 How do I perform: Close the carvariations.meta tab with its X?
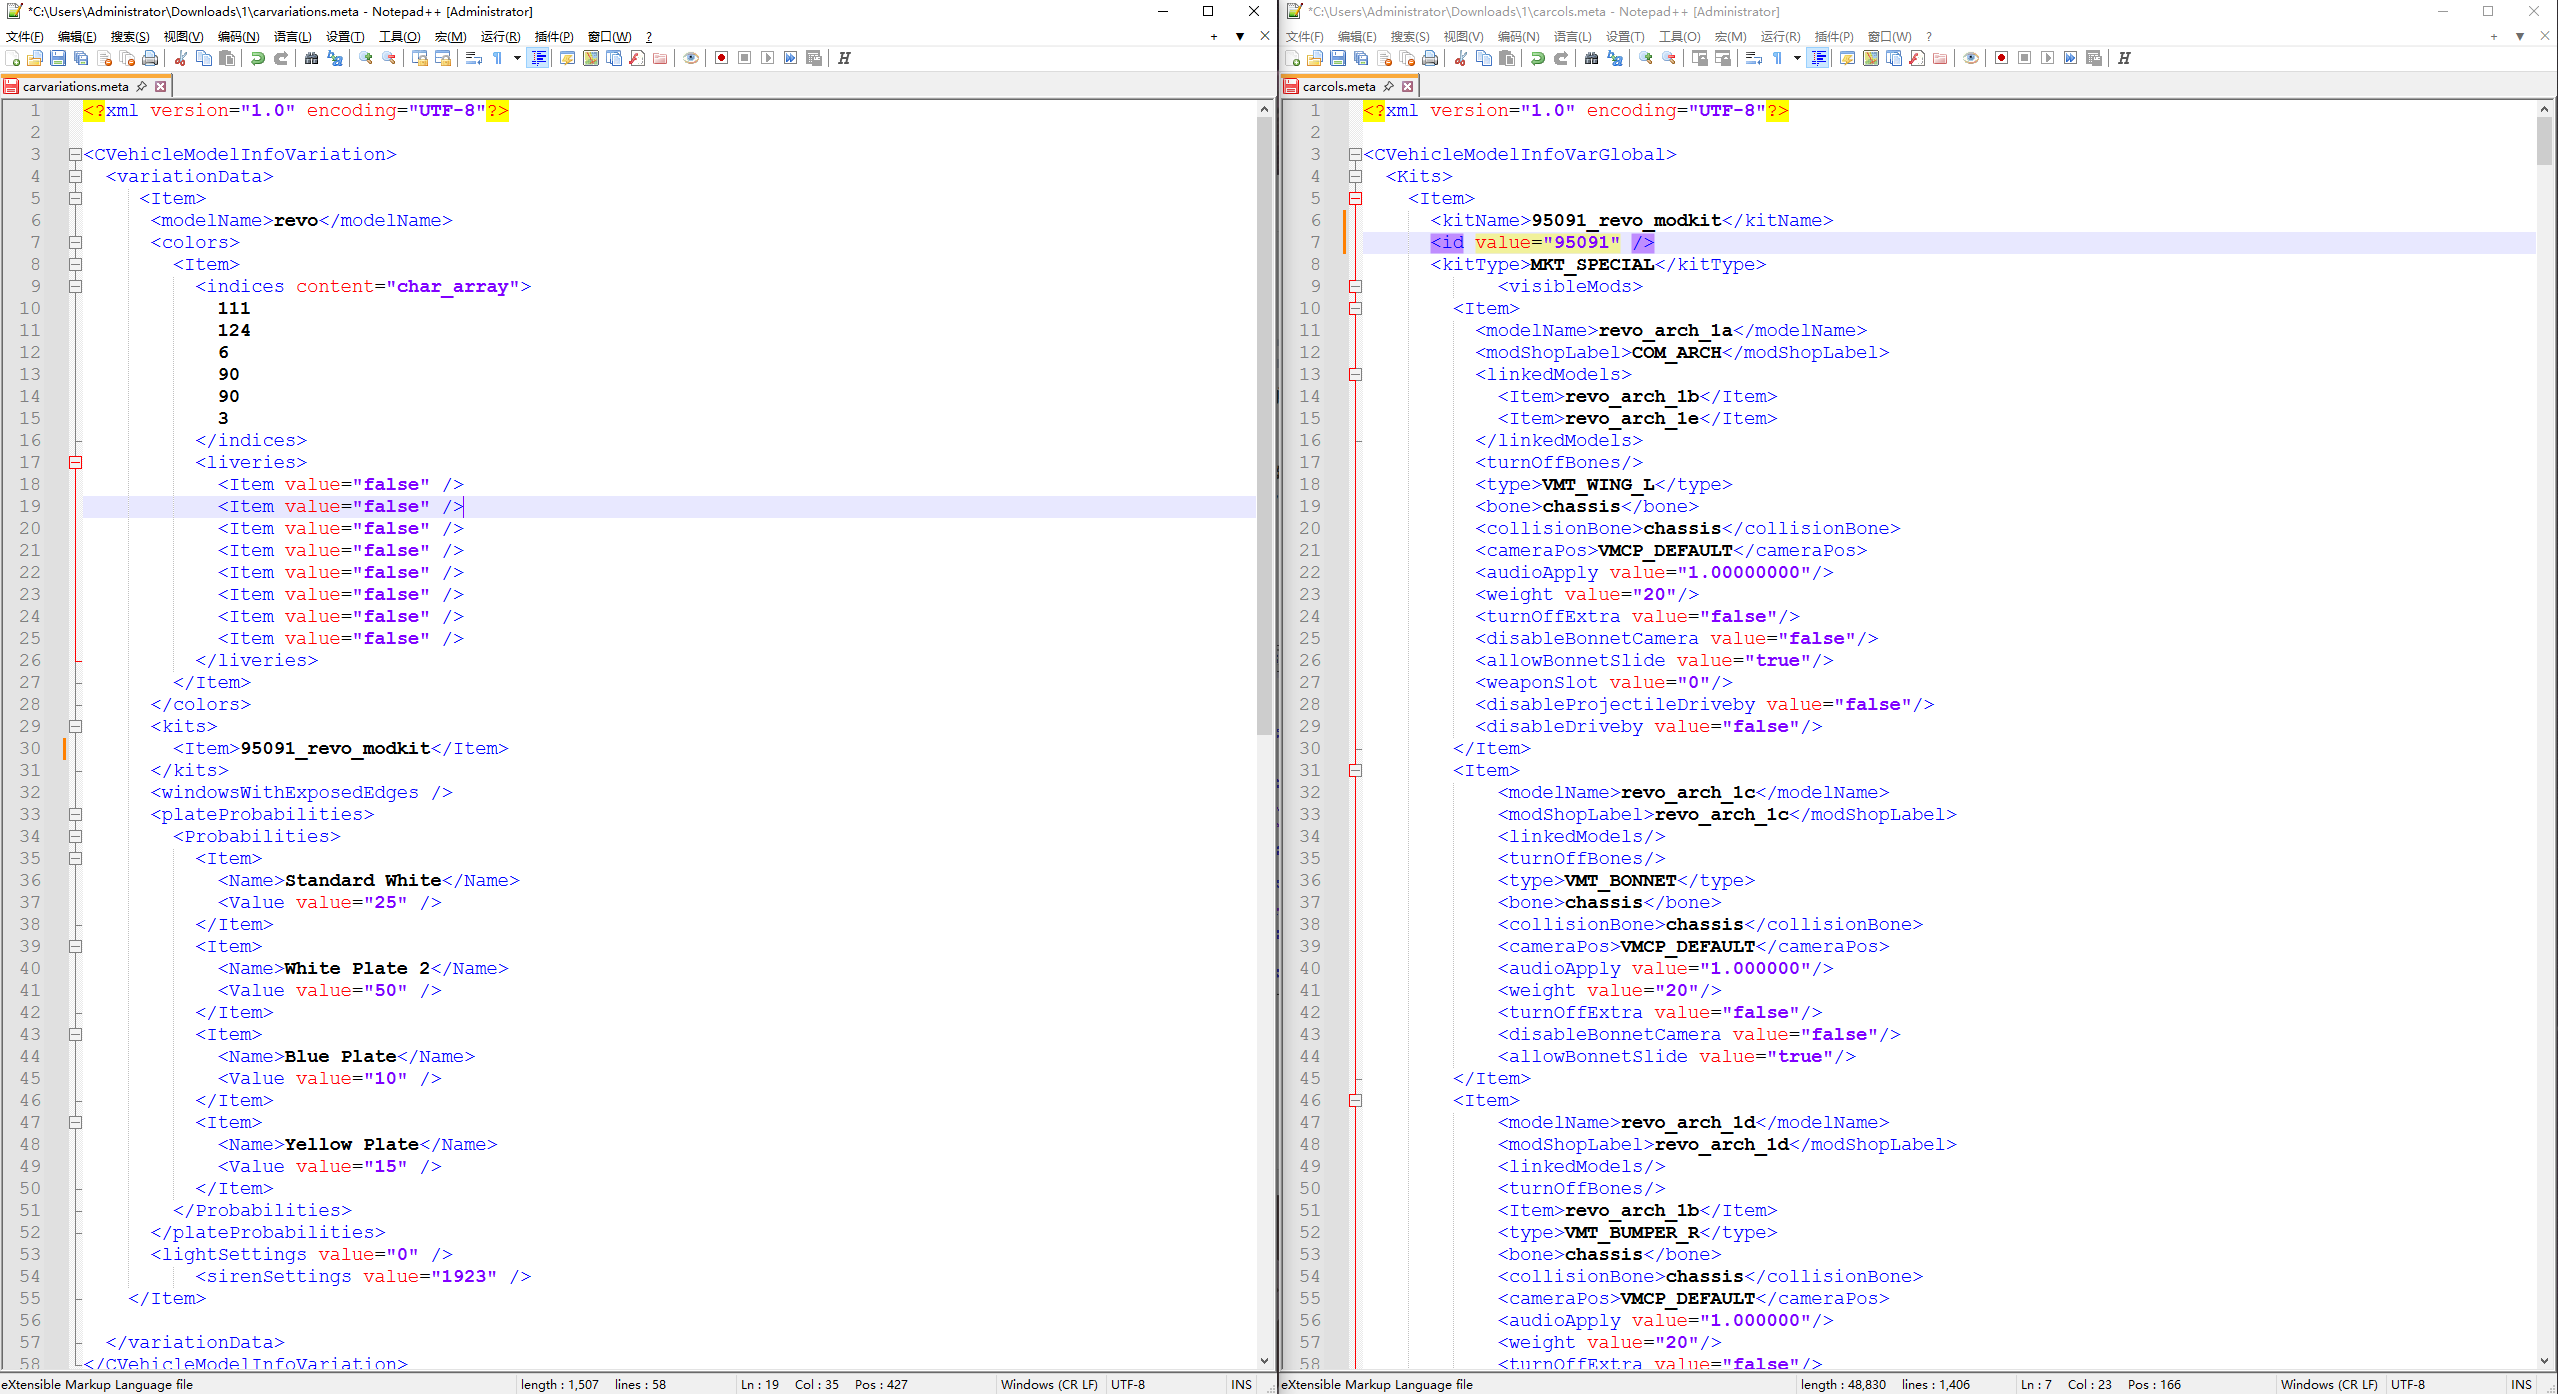click(x=160, y=86)
